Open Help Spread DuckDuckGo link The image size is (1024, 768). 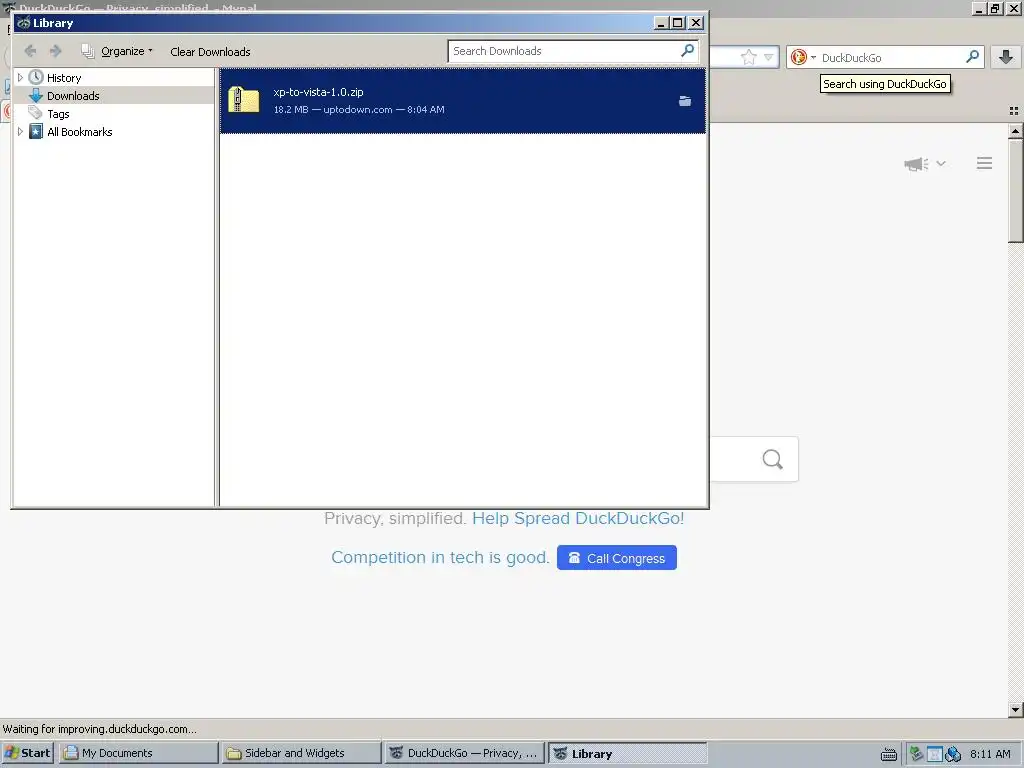[x=578, y=519]
